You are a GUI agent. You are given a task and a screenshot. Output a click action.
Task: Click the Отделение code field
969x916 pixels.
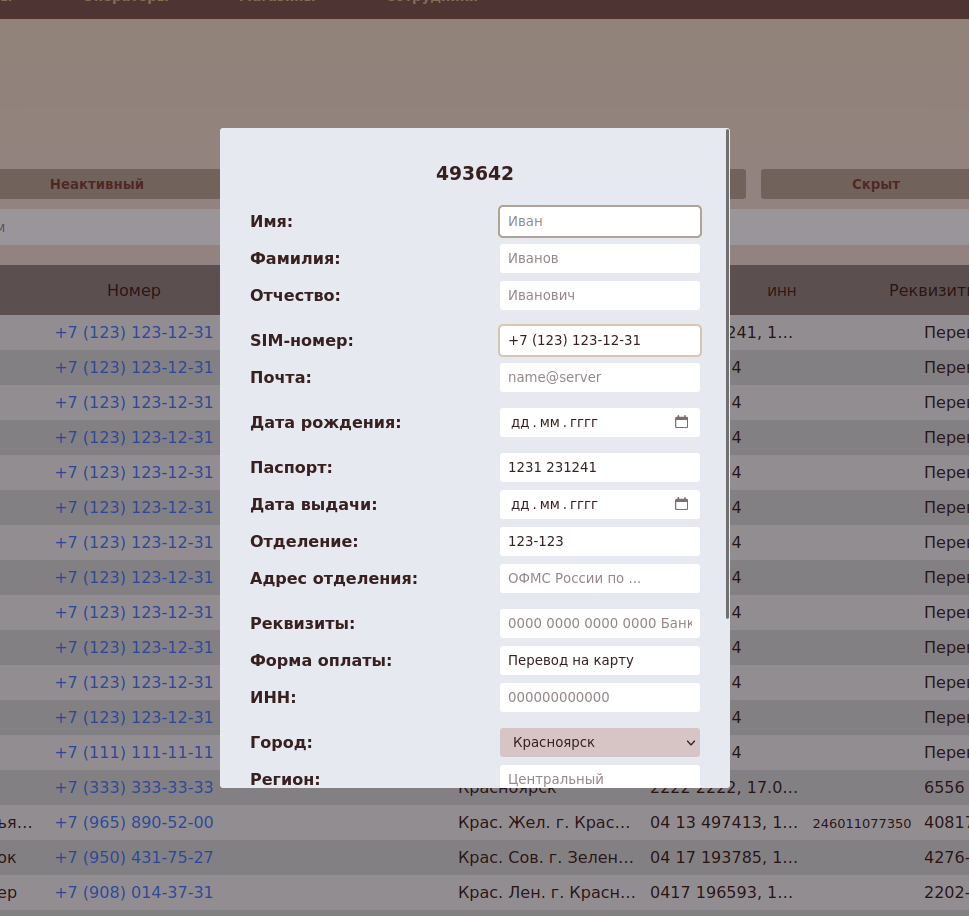(599, 541)
